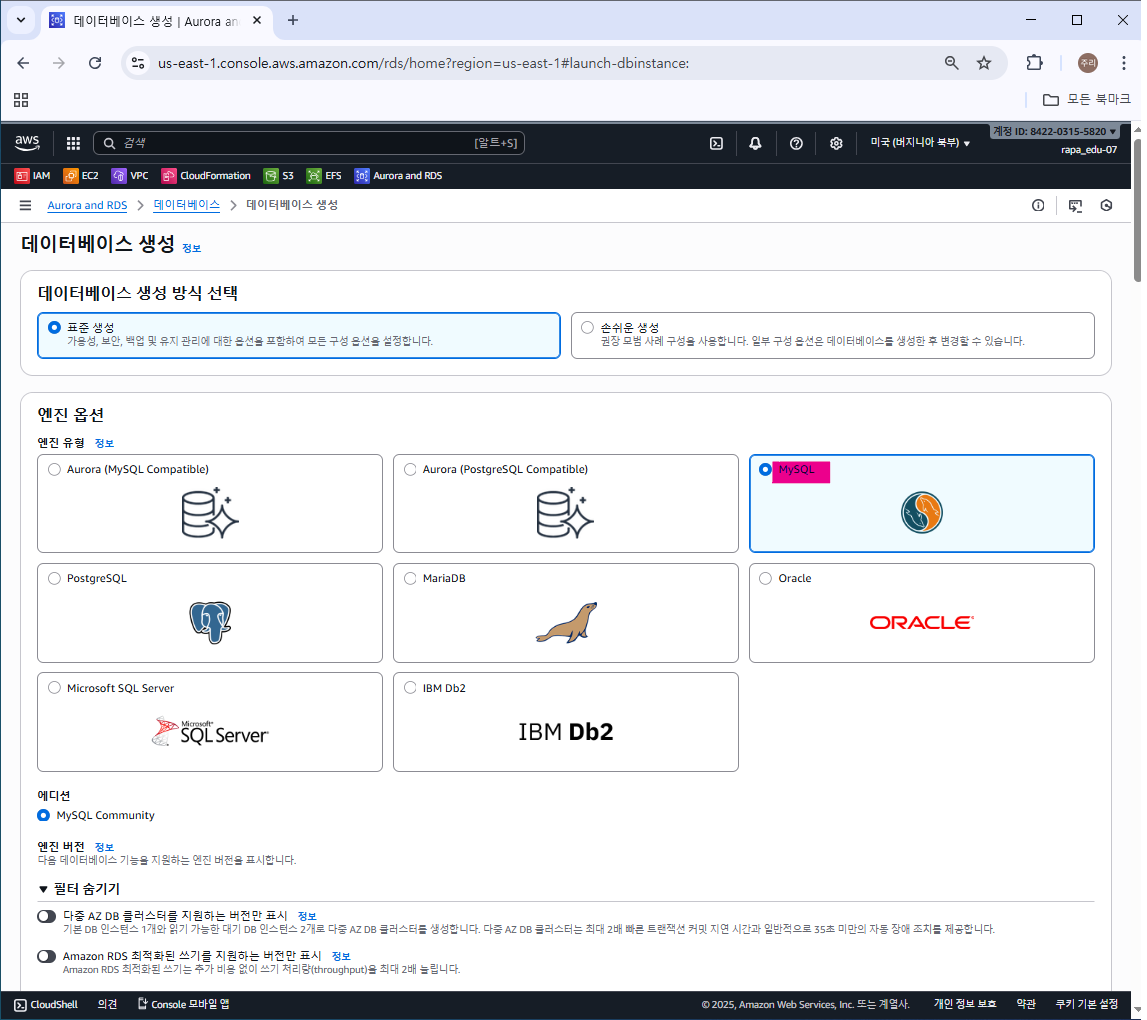The height and width of the screenshot is (1020, 1147).
Task: Select the 손쉬운 생성 radio option
Action: (x=587, y=328)
